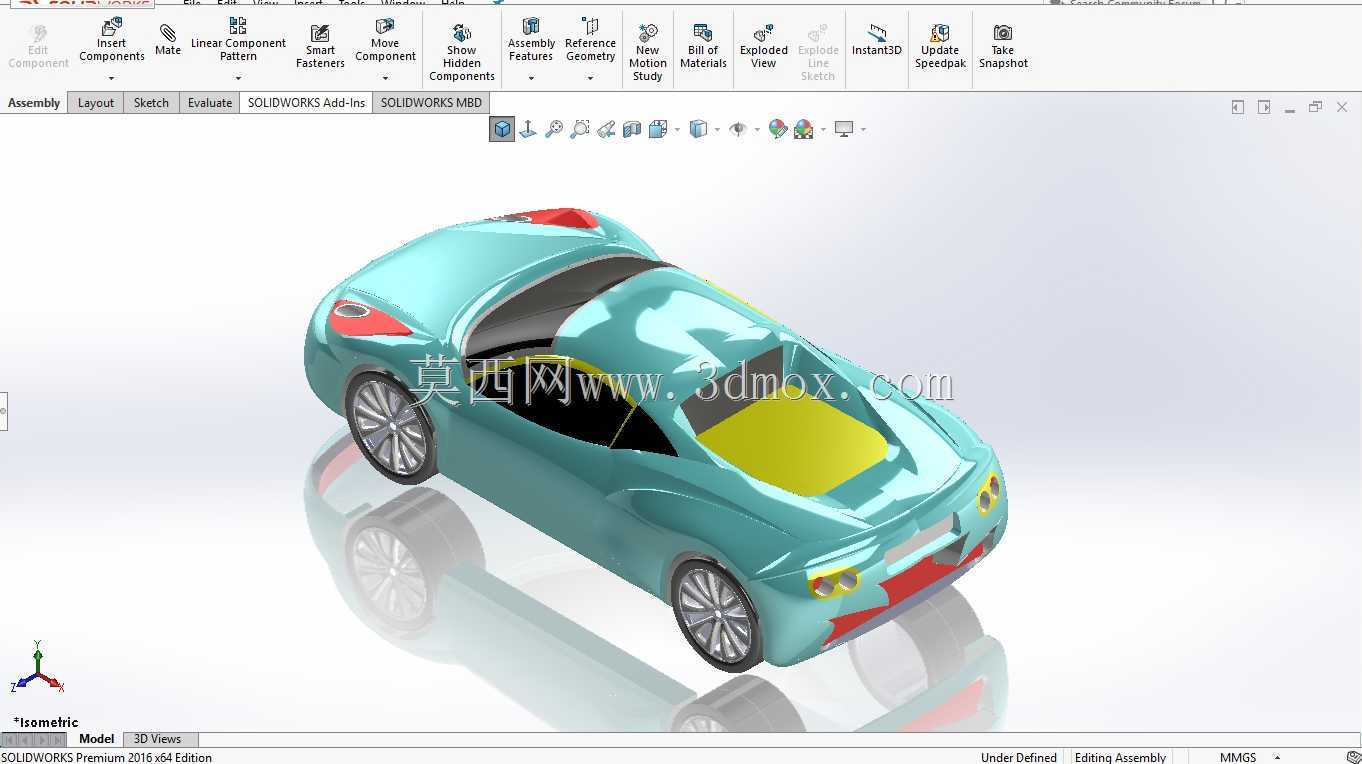
Task: Toggle Instant3D
Action: click(x=877, y=40)
